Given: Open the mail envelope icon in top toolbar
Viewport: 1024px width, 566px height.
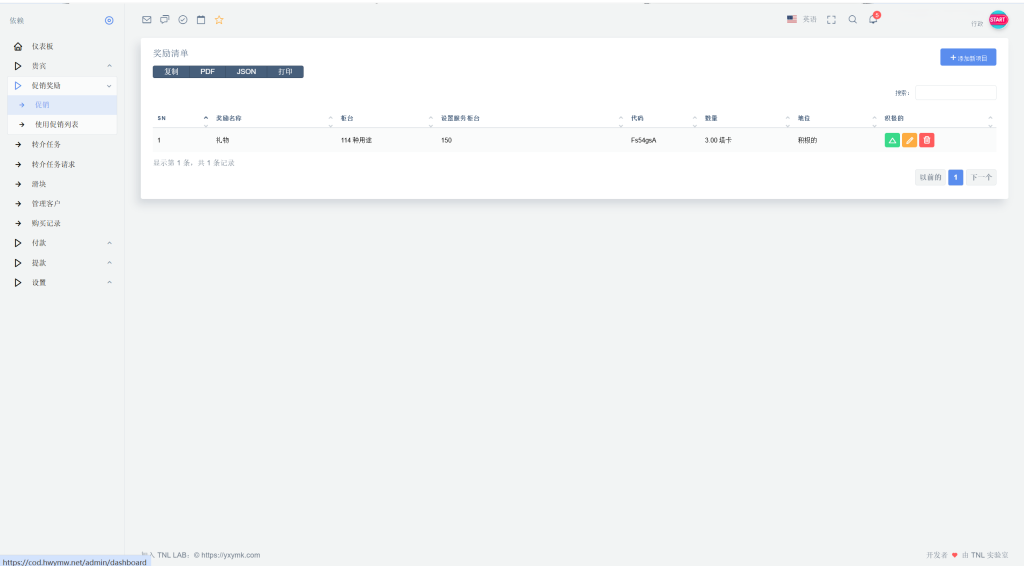Looking at the screenshot, I should pyautogui.click(x=146, y=20).
